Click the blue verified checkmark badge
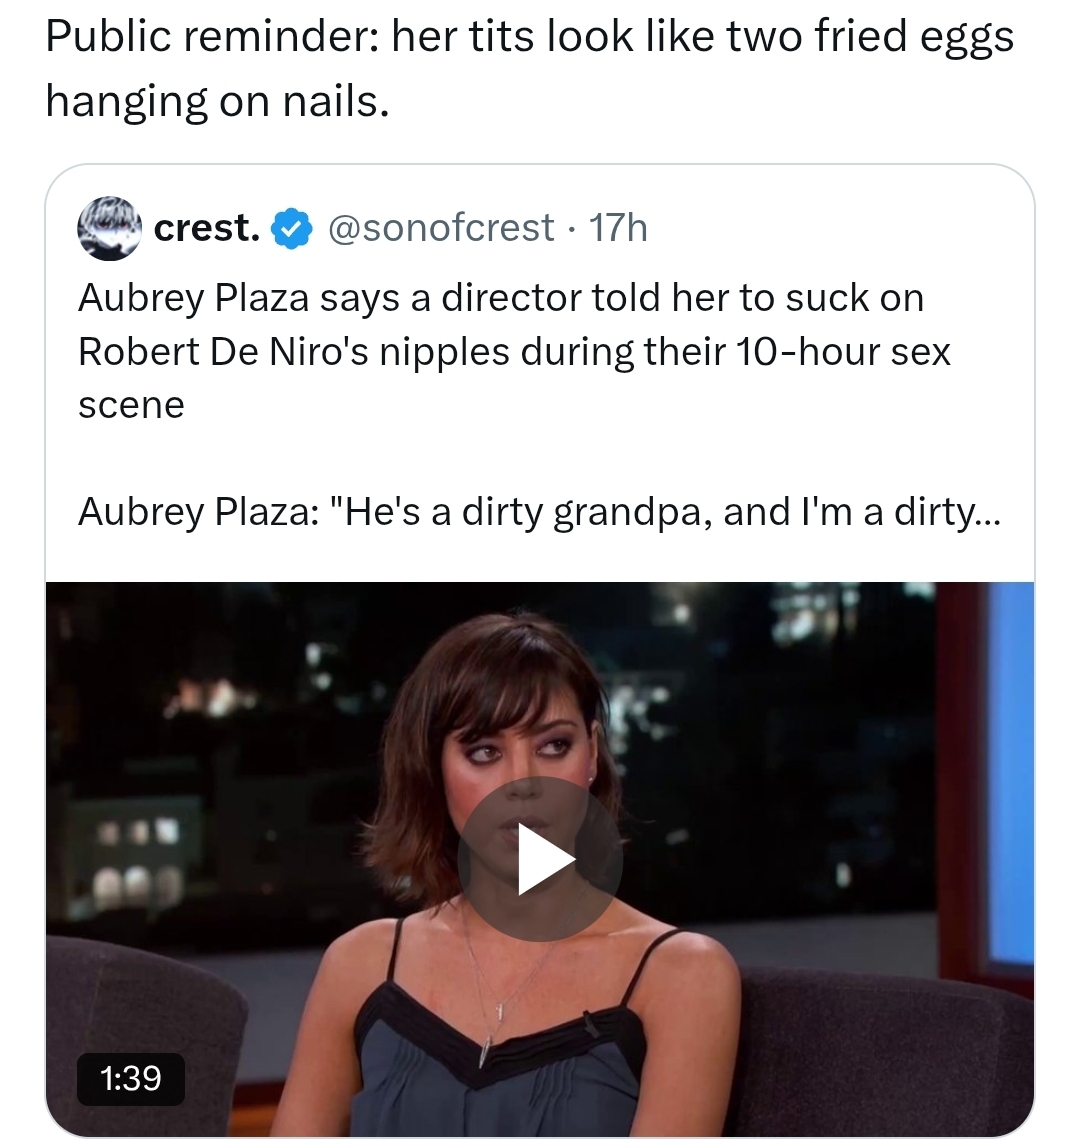1080x1139 pixels. point(292,228)
